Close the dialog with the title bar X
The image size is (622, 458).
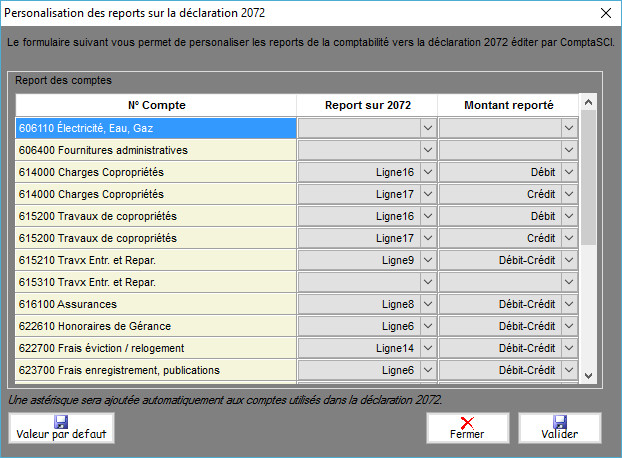coord(604,13)
